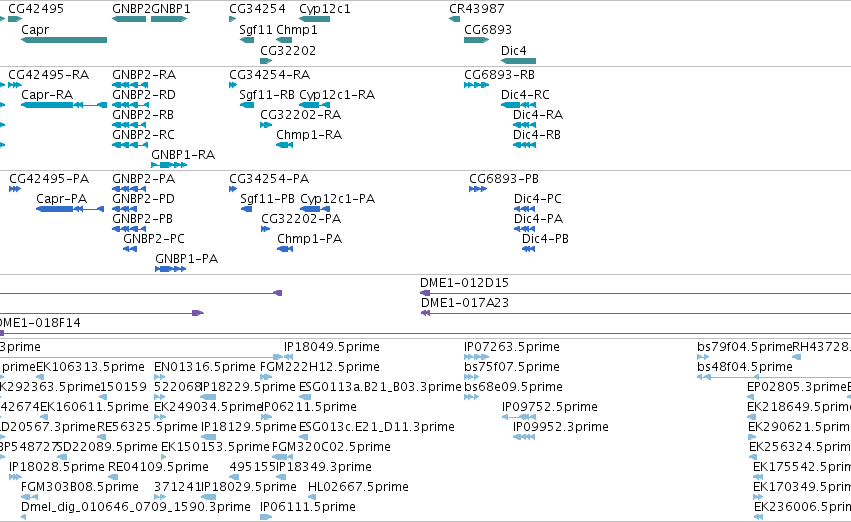
Task: Click the Dic4-PC protein label
Action: pyautogui.click(x=538, y=199)
